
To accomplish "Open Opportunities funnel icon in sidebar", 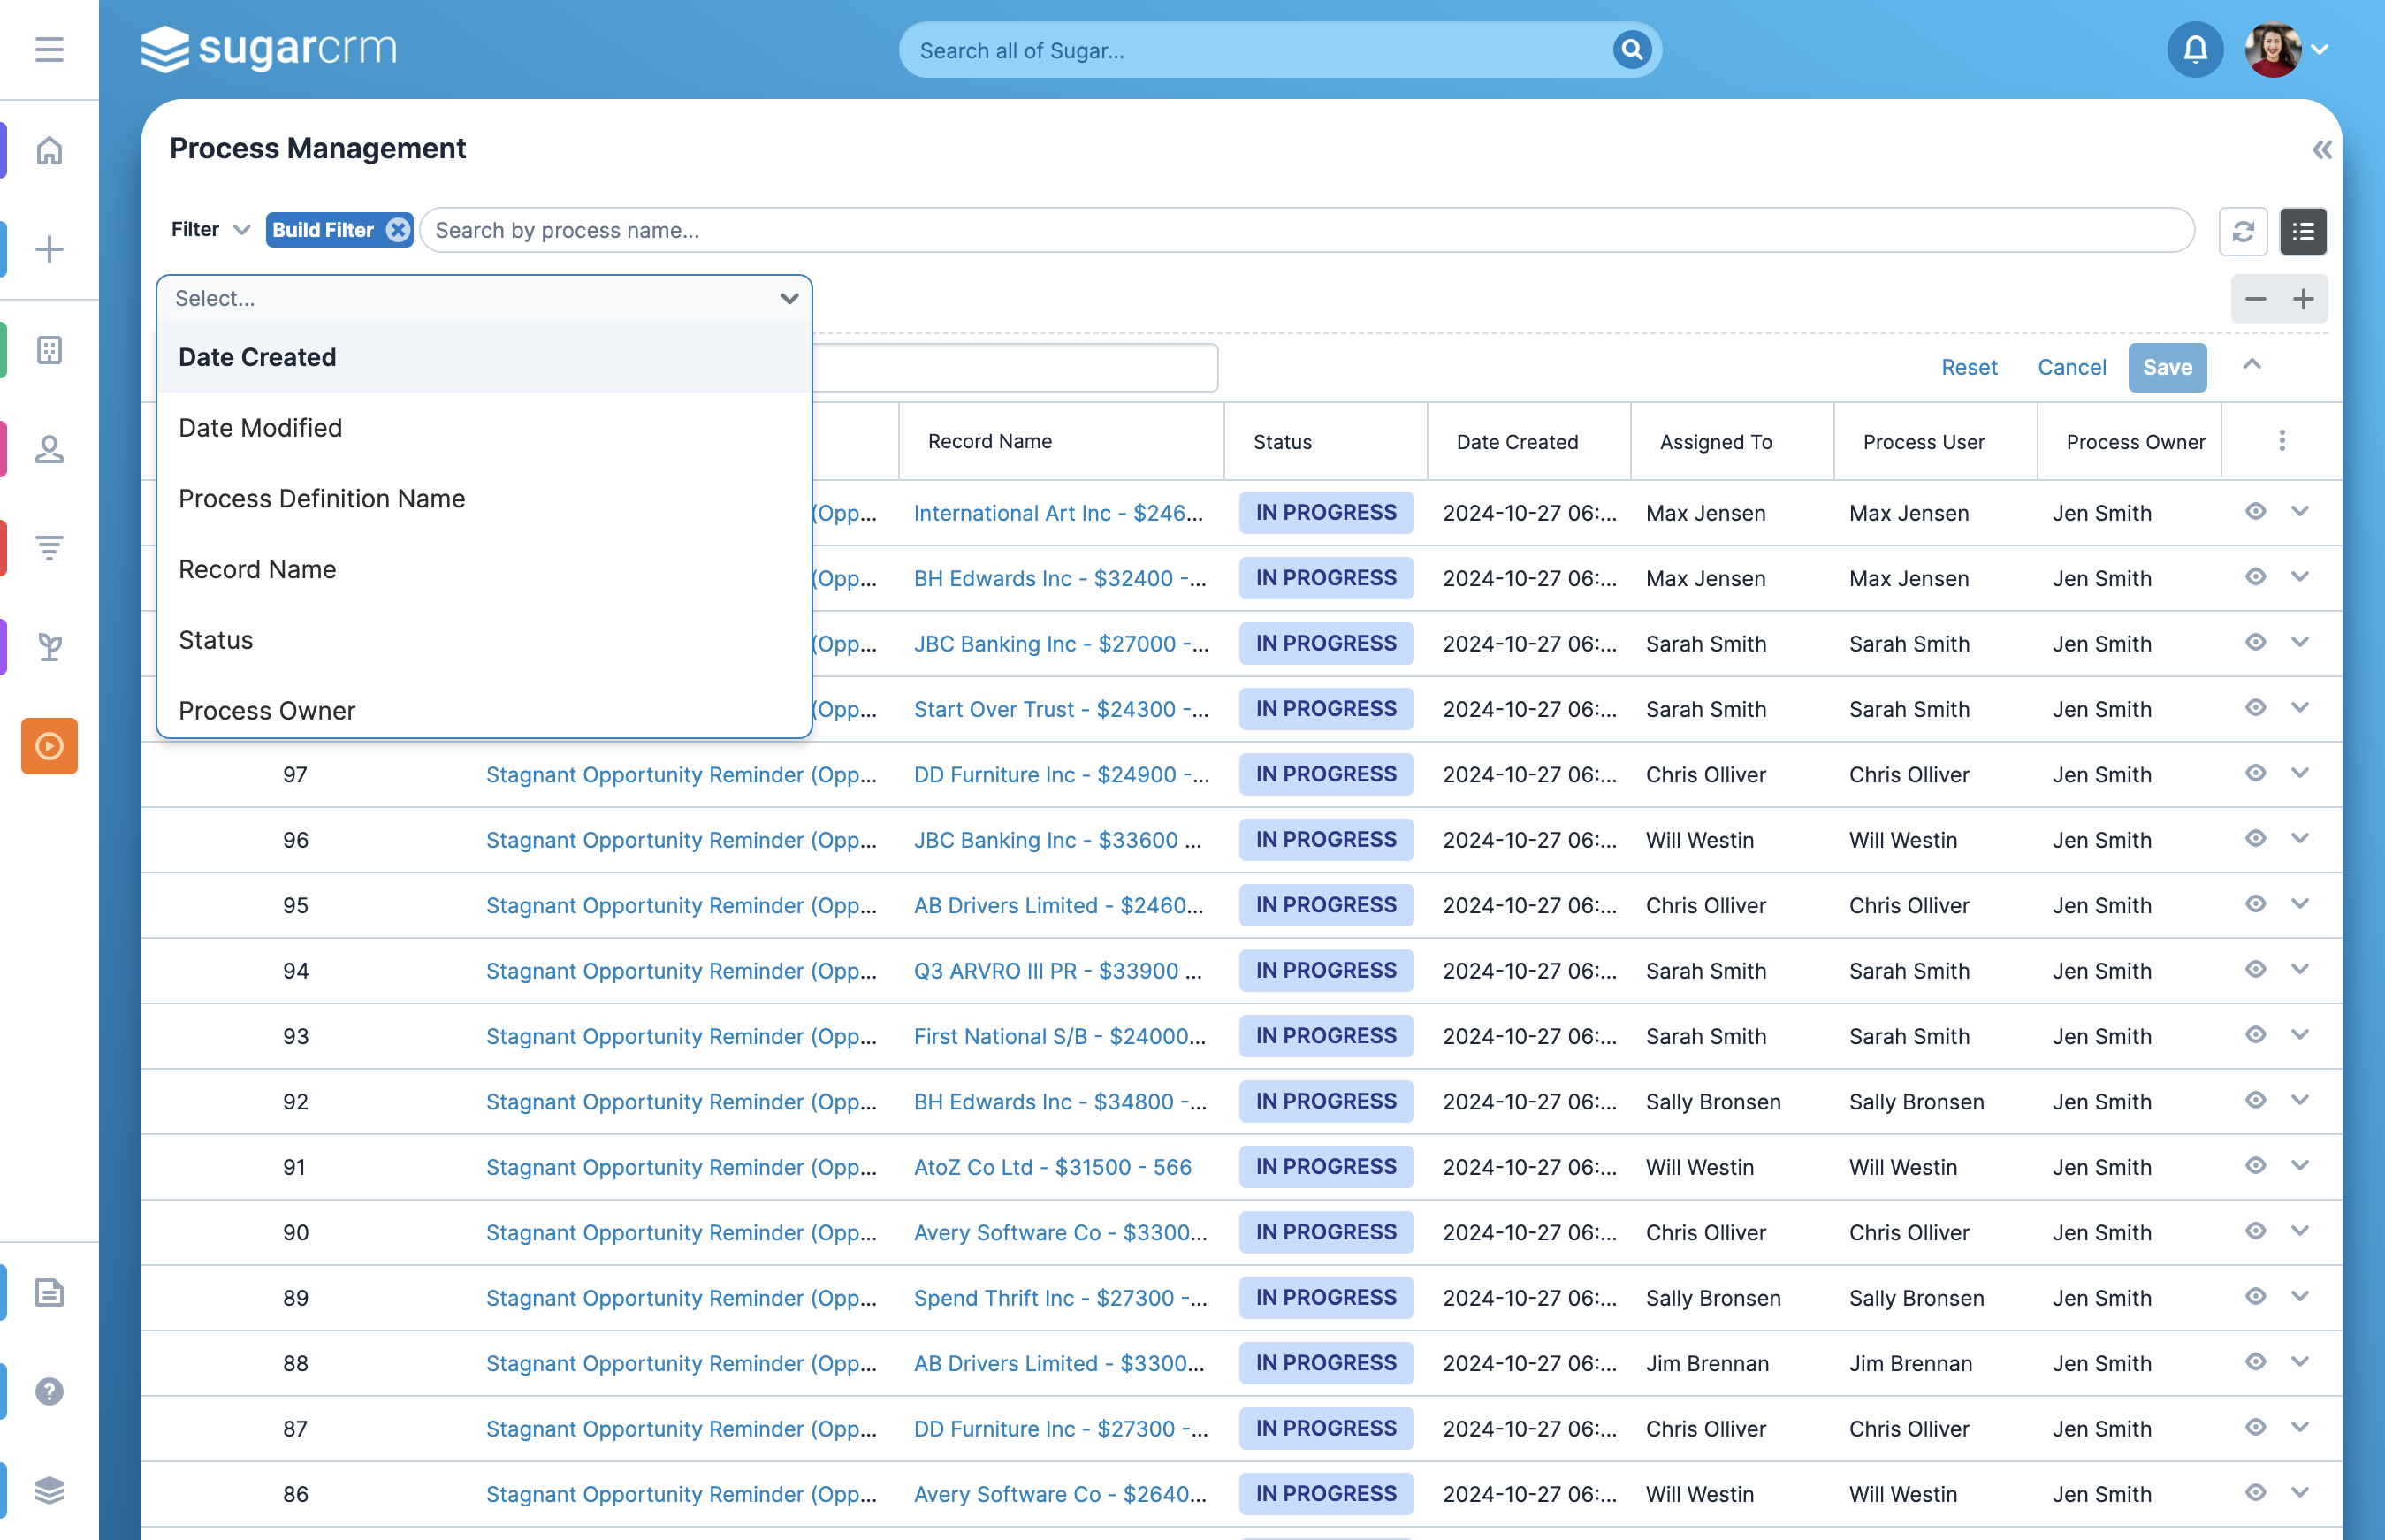I will click(49, 547).
